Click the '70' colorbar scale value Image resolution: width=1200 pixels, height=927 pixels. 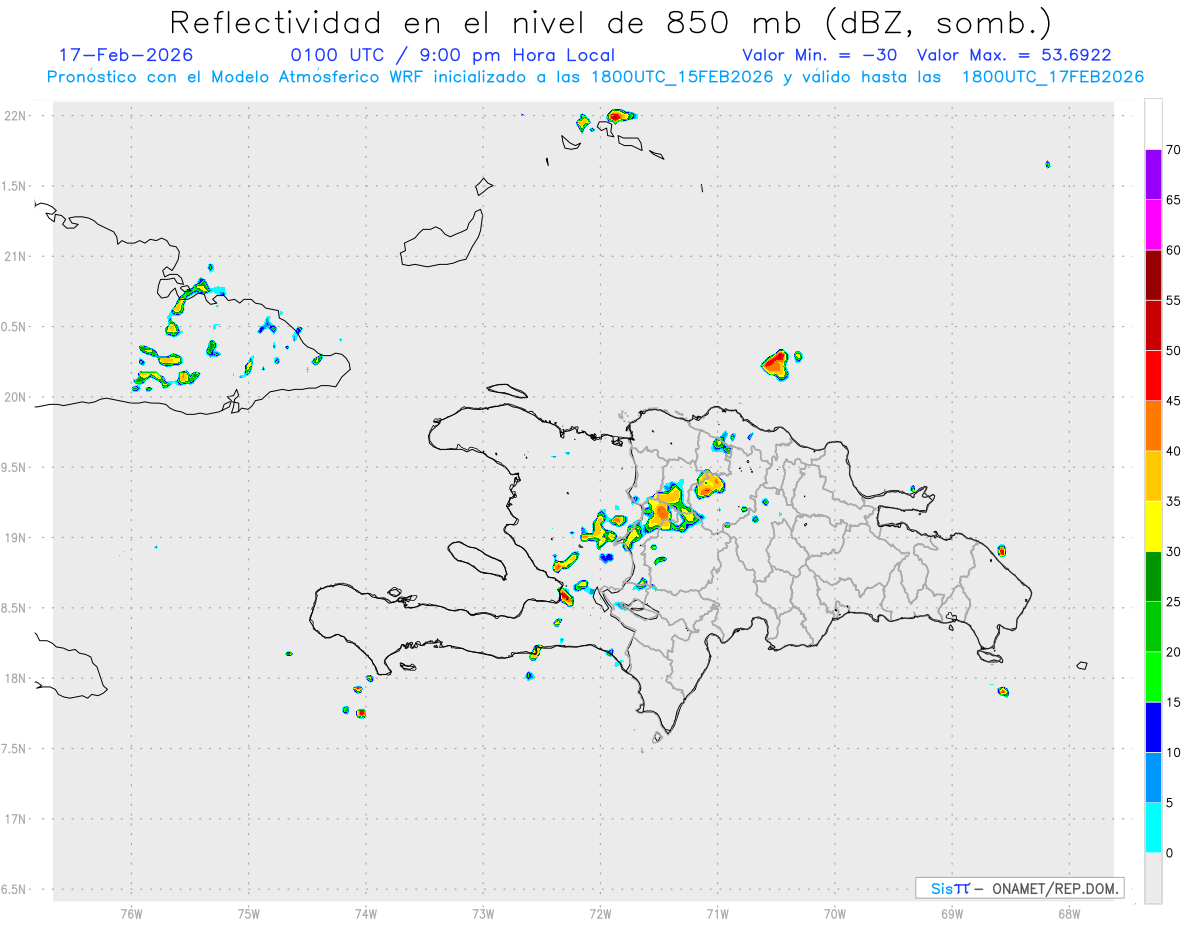coord(1173,150)
